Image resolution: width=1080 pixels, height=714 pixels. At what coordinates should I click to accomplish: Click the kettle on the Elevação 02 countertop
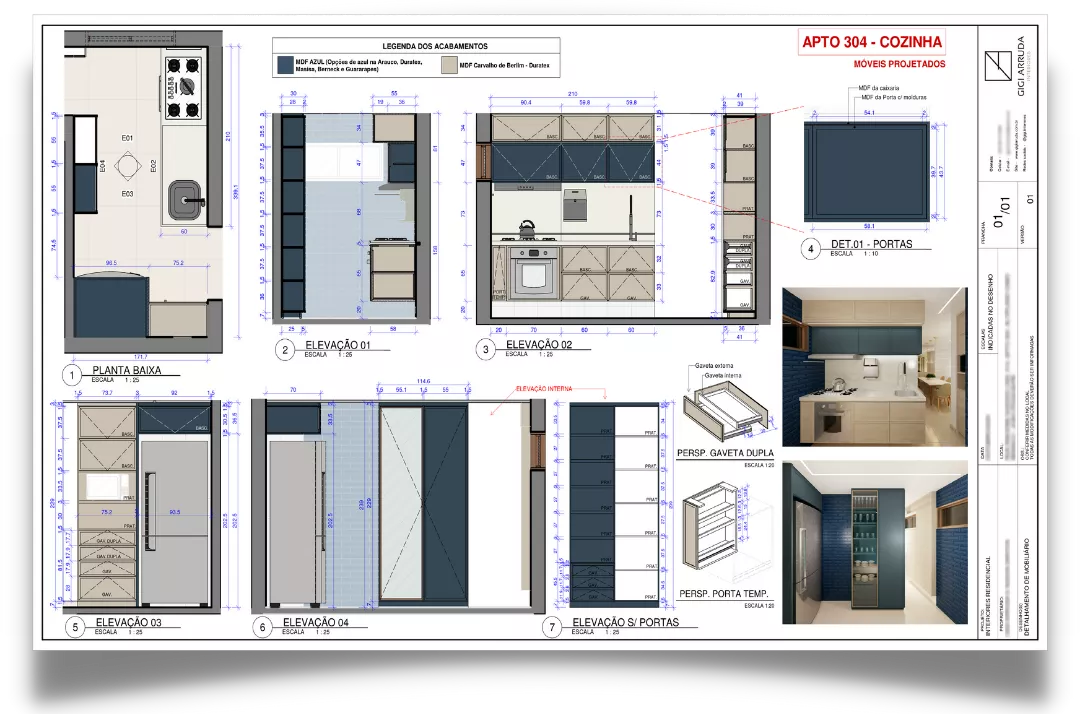[x=526, y=227]
